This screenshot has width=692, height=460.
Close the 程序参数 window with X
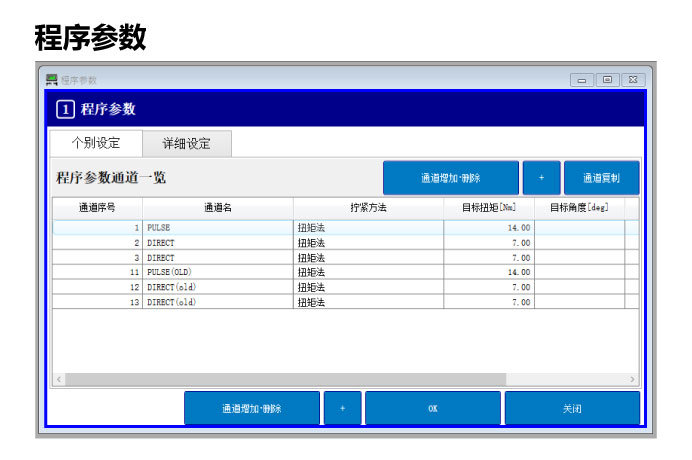click(x=633, y=80)
